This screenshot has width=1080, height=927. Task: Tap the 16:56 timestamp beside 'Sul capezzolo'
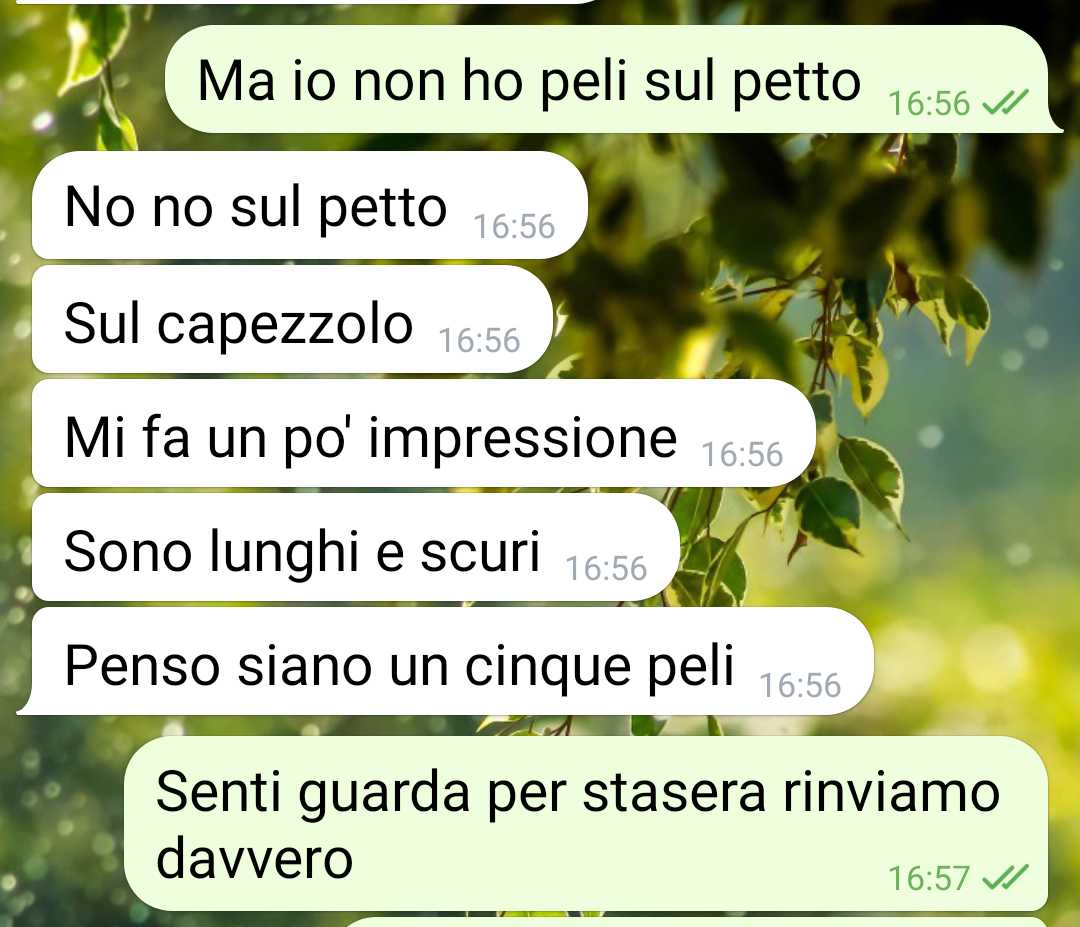tap(479, 341)
